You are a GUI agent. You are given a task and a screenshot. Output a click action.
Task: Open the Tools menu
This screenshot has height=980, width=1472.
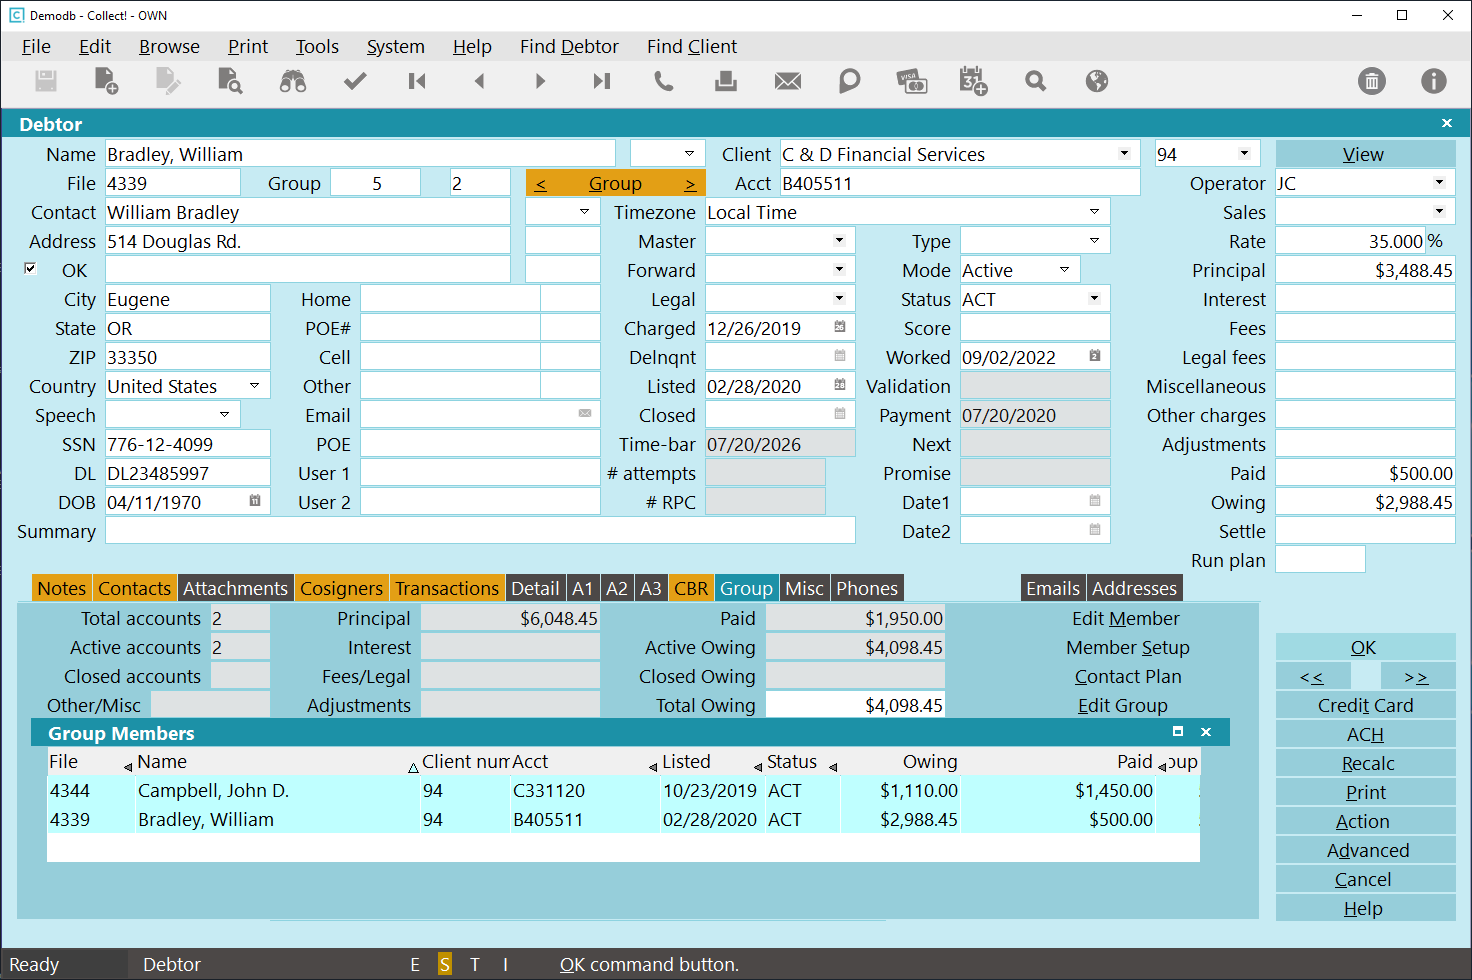[317, 46]
